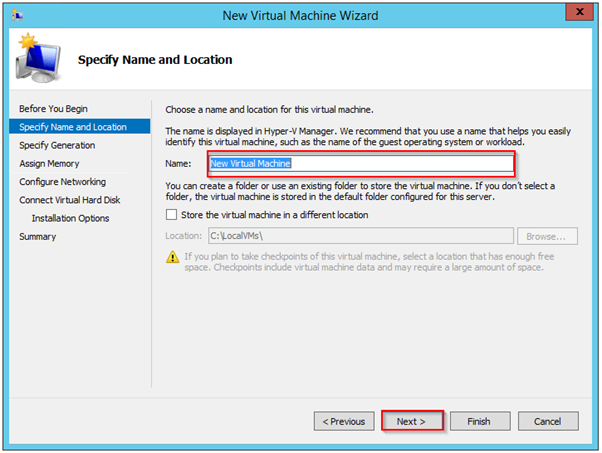Image resolution: width=602 pixels, height=453 pixels.
Task: Go to the Before You Begin step
Action: pos(54,108)
